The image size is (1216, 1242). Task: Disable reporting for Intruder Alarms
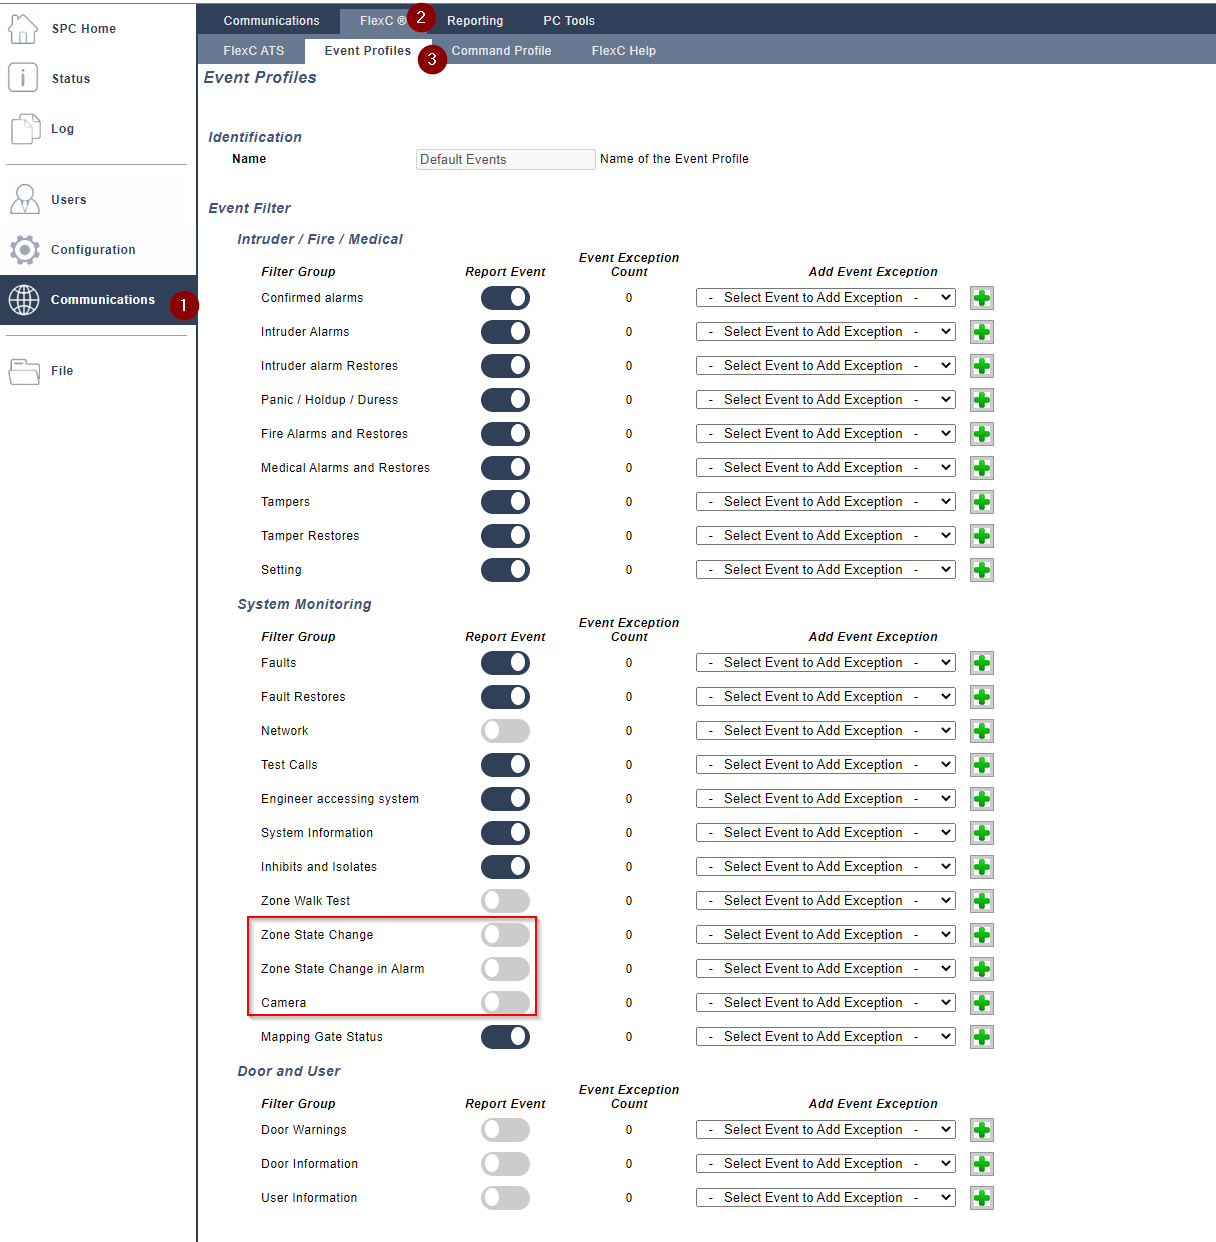[505, 331]
